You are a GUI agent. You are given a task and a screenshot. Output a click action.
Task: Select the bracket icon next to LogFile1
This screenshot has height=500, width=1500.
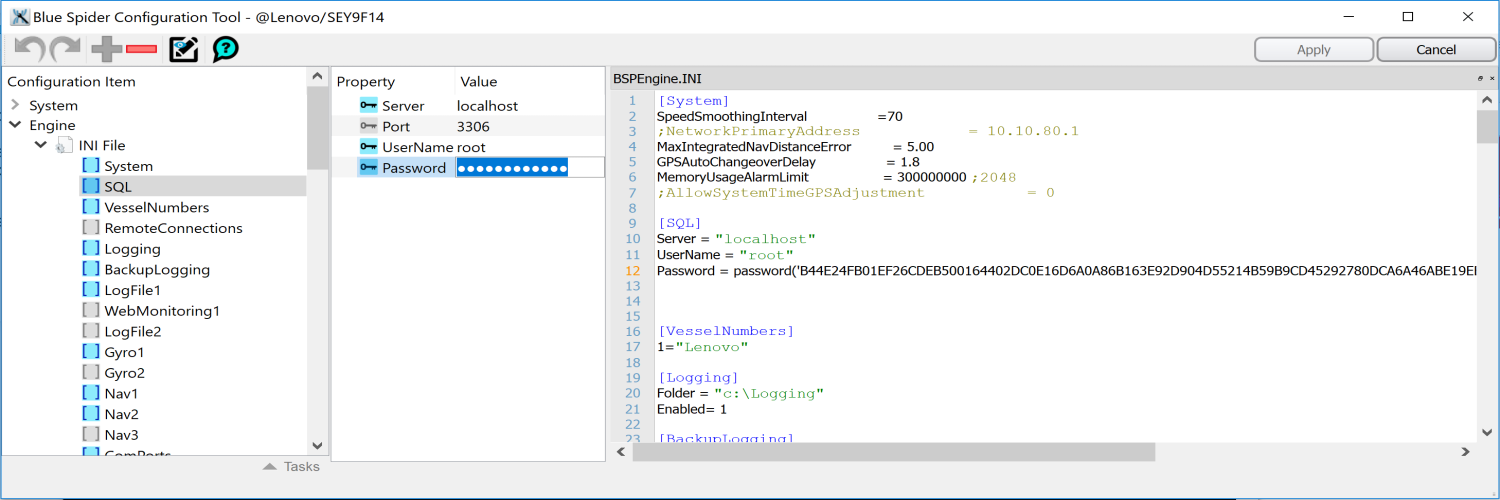pyautogui.click(x=90, y=290)
